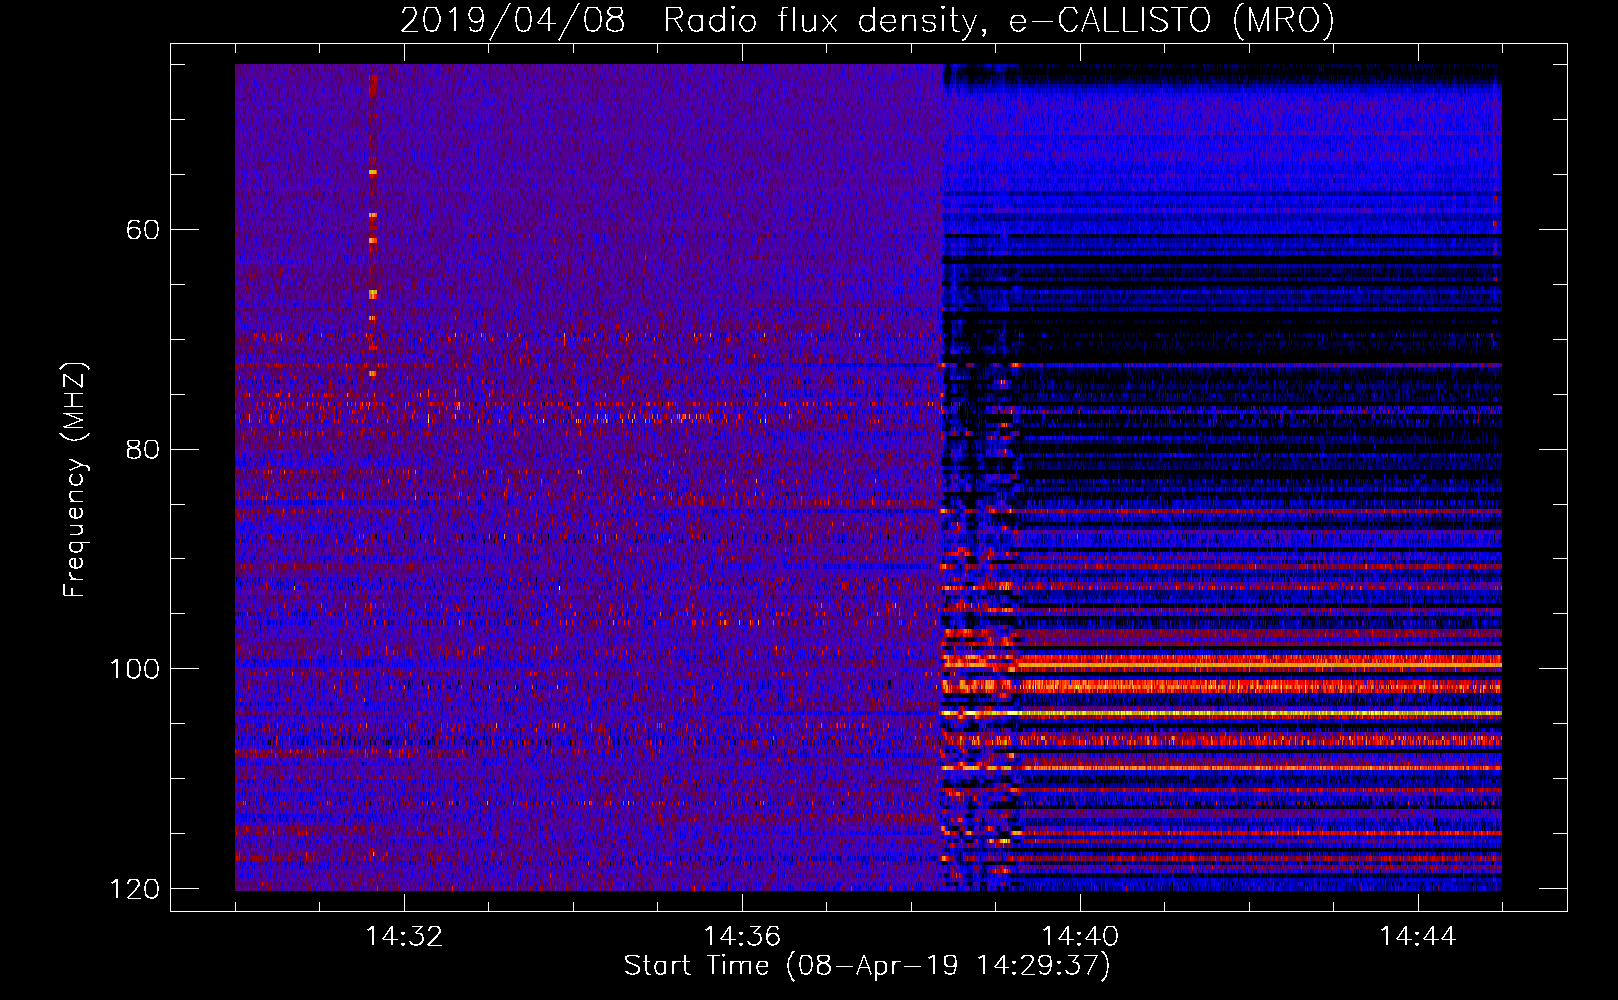Click the 14:36 time tick label
The image size is (1618, 1000).
click(x=742, y=936)
